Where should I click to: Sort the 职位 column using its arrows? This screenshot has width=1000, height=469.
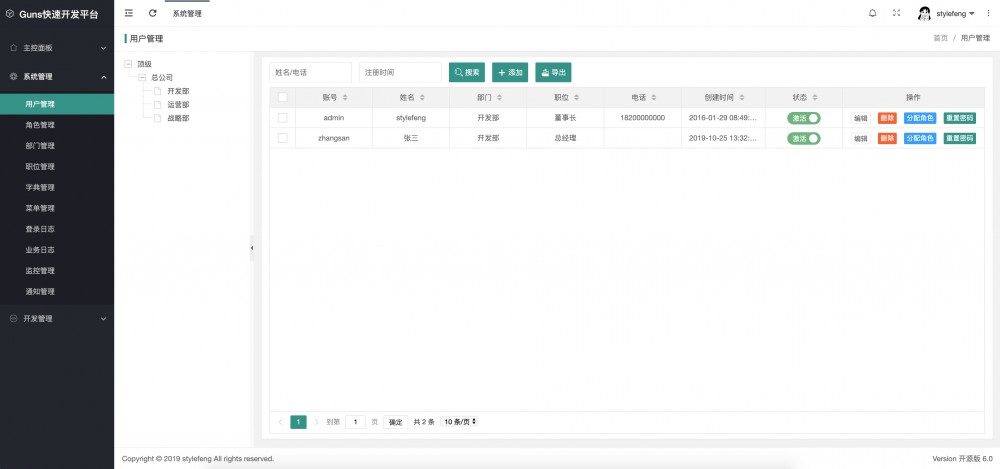(x=577, y=98)
